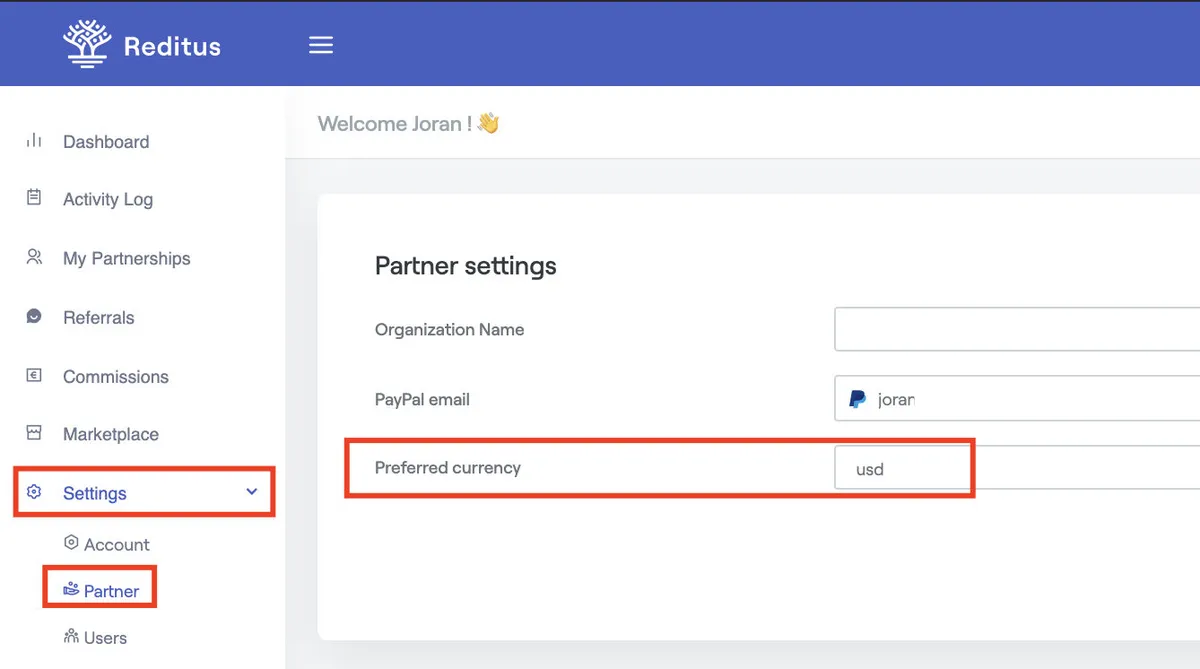The image size is (1200, 669).
Task: Open the Users settings sub-item
Action: point(105,637)
